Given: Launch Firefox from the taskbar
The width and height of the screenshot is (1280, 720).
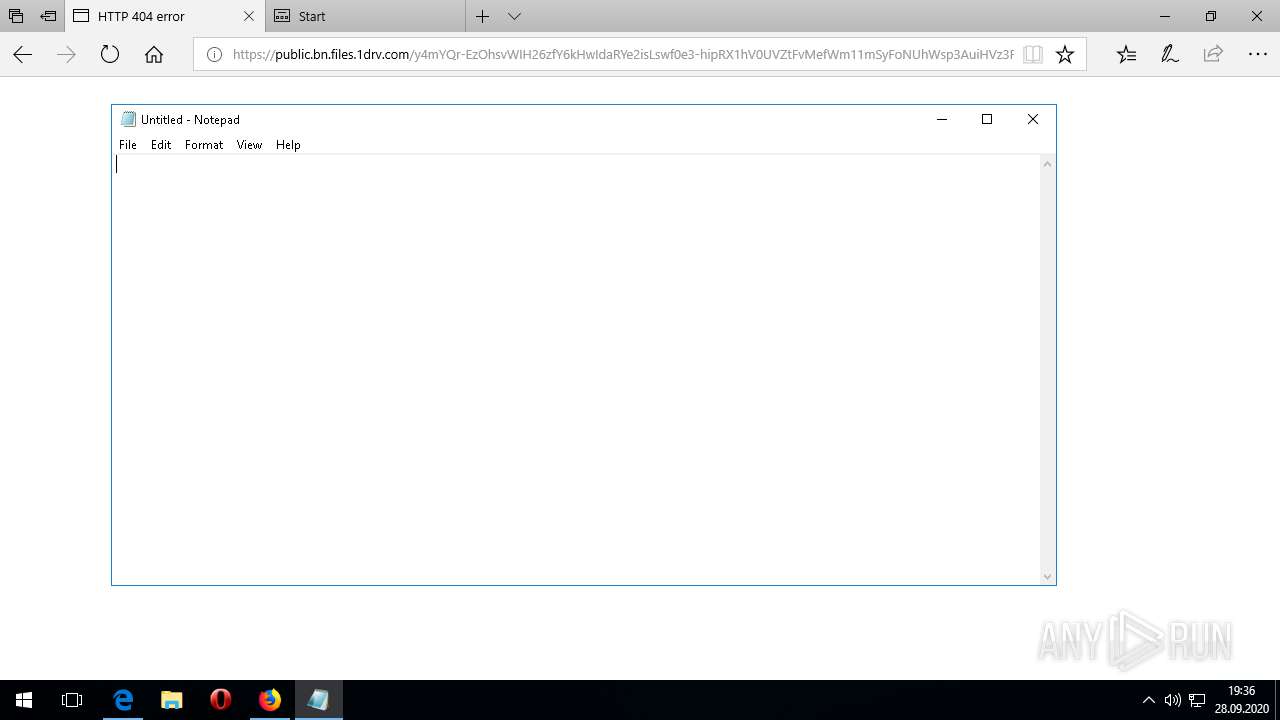Looking at the screenshot, I should (270, 700).
